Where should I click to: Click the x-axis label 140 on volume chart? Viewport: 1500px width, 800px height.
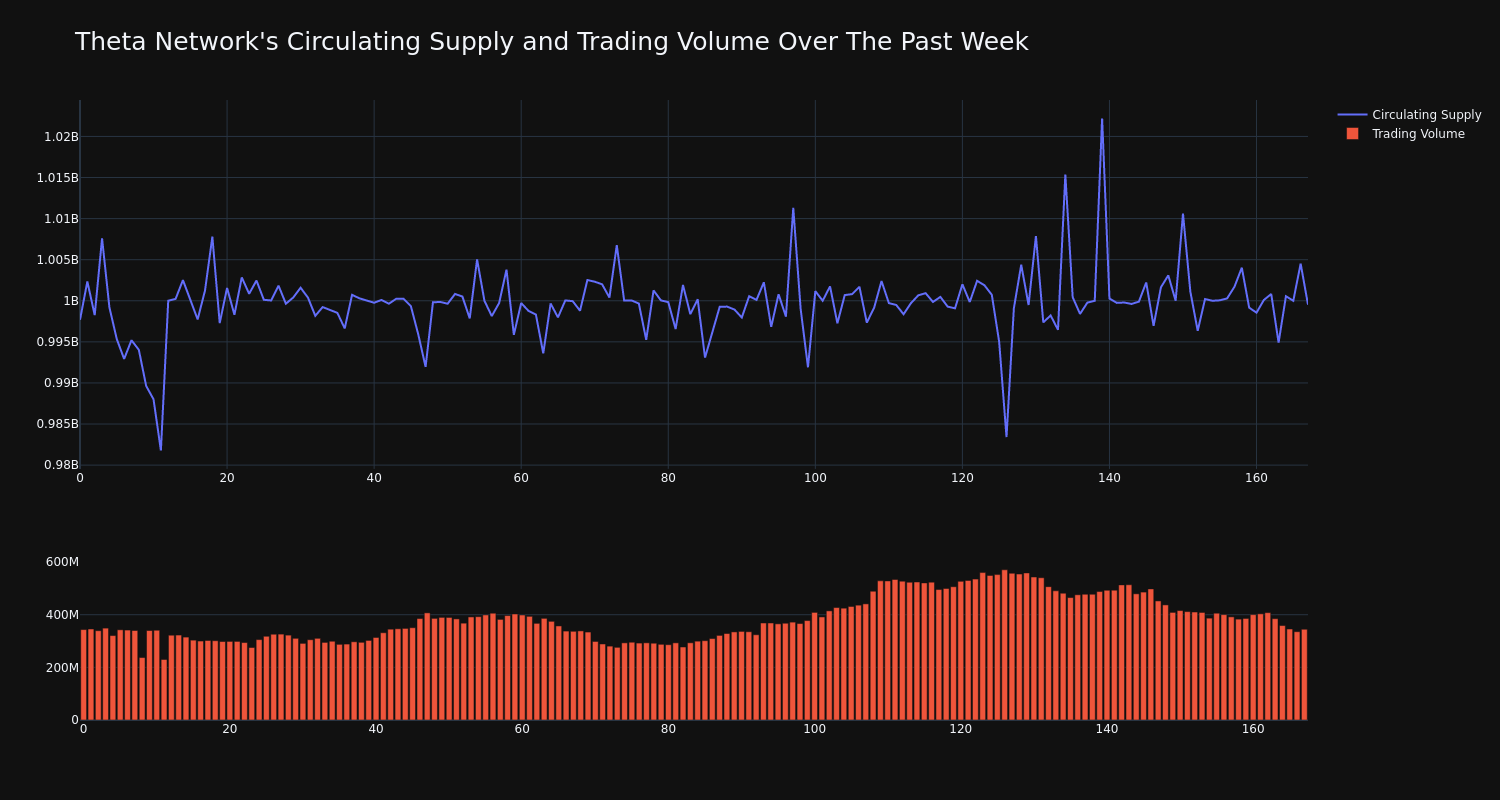pos(1107,730)
